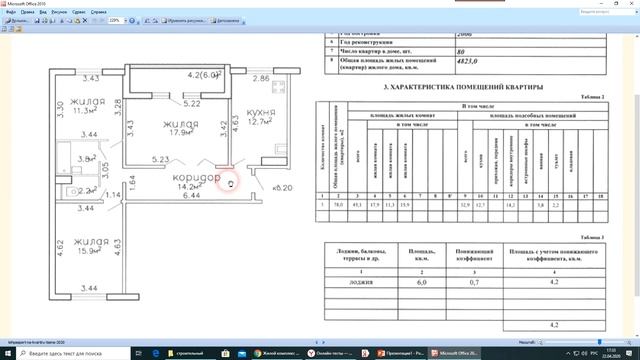This screenshot has width=640, height=360.
Task: Switch to single picture view icon
Action: click(18, 29)
